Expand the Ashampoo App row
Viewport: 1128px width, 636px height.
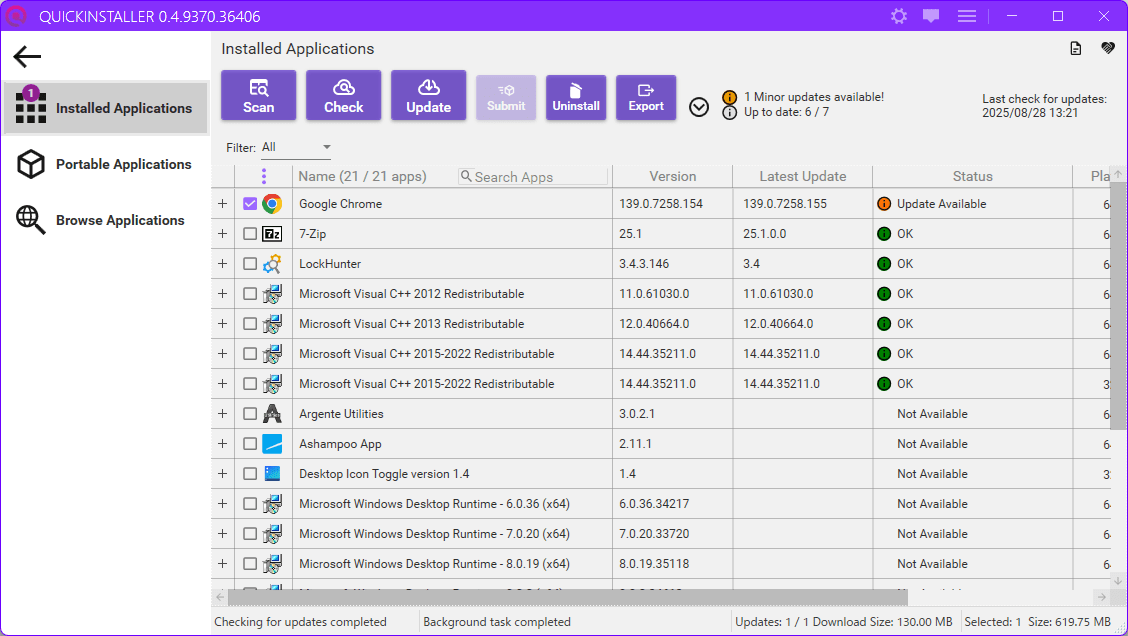coord(222,444)
